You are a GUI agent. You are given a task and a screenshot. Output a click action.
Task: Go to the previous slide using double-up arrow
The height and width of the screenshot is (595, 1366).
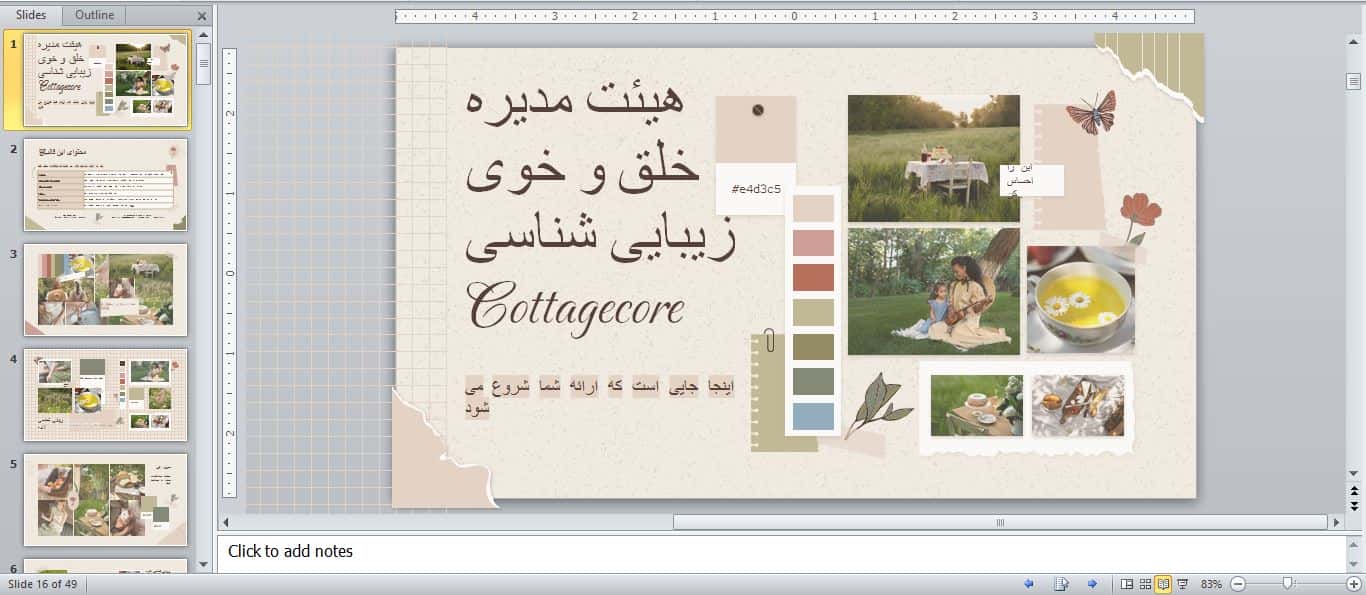[x=1354, y=490]
